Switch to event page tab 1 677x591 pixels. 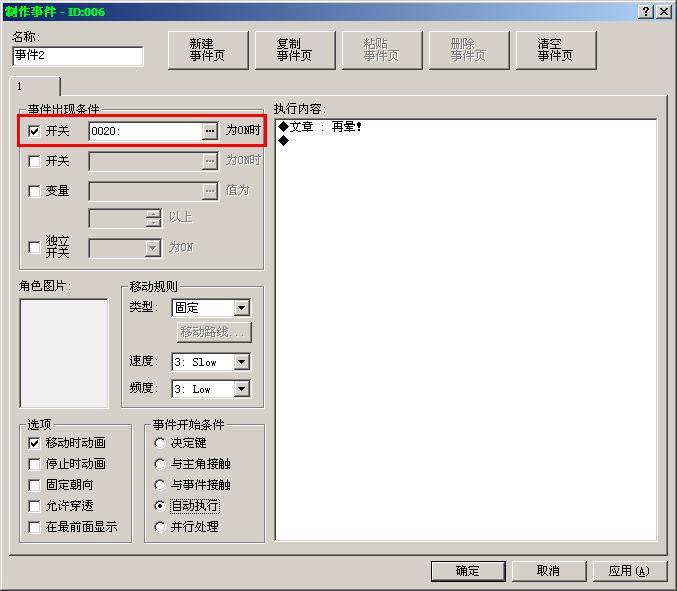[x=35, y=86]
